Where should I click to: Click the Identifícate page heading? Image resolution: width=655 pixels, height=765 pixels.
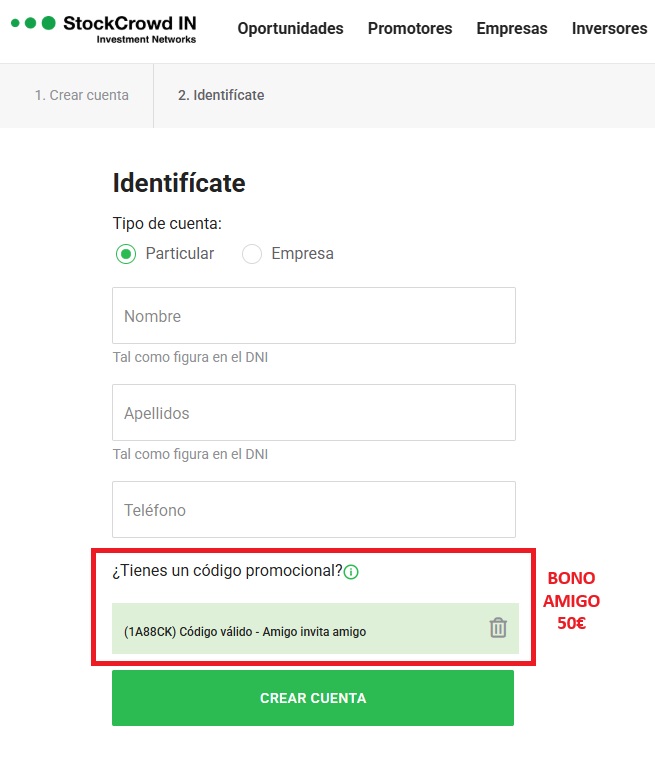pyautogui.click(x=179, y=184)
